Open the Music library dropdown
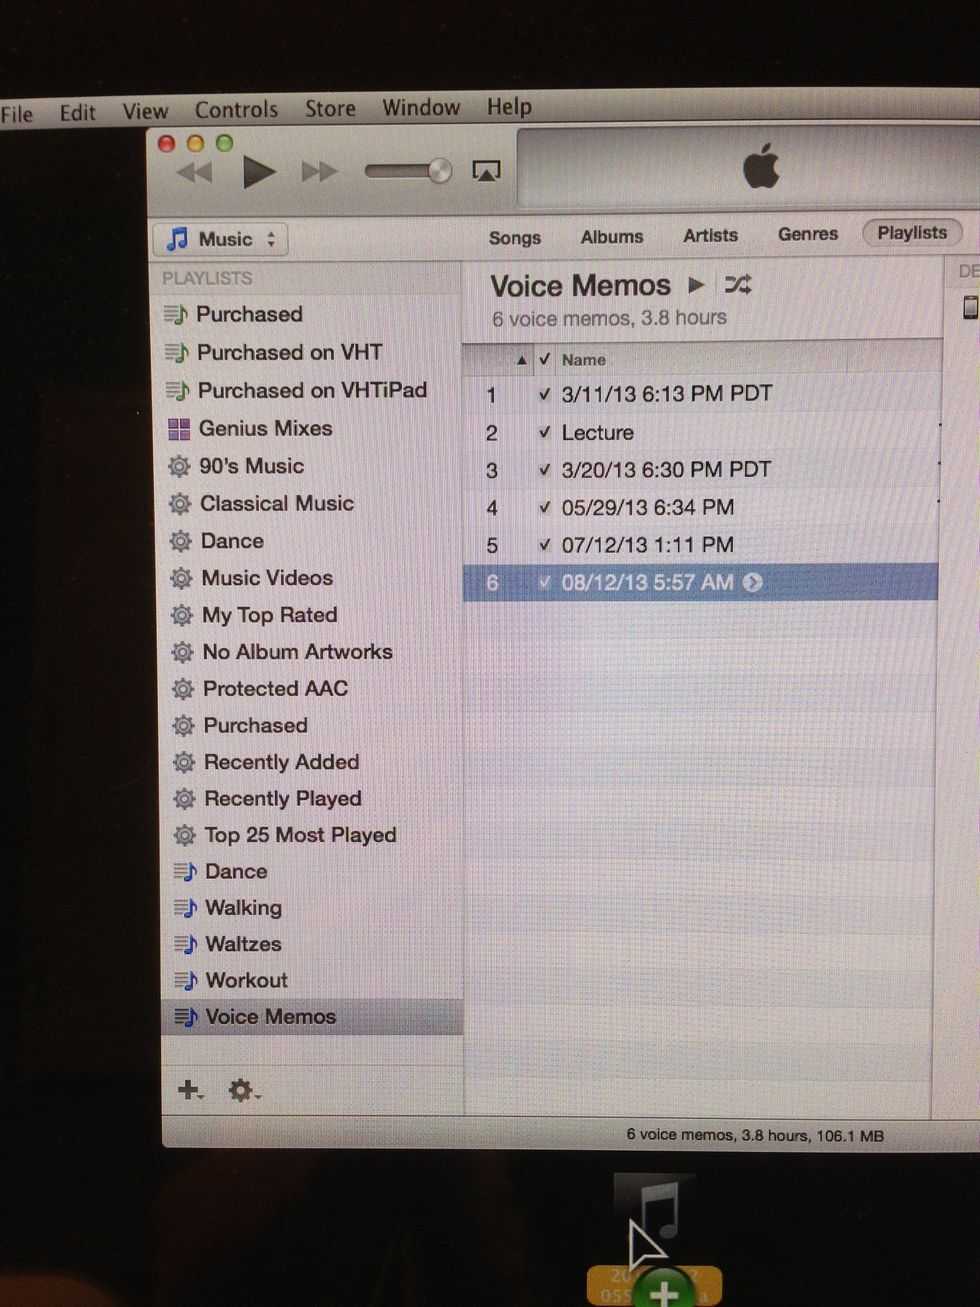Image resolution: width=980 pixels, height=1307 pixels. point(220,239)
